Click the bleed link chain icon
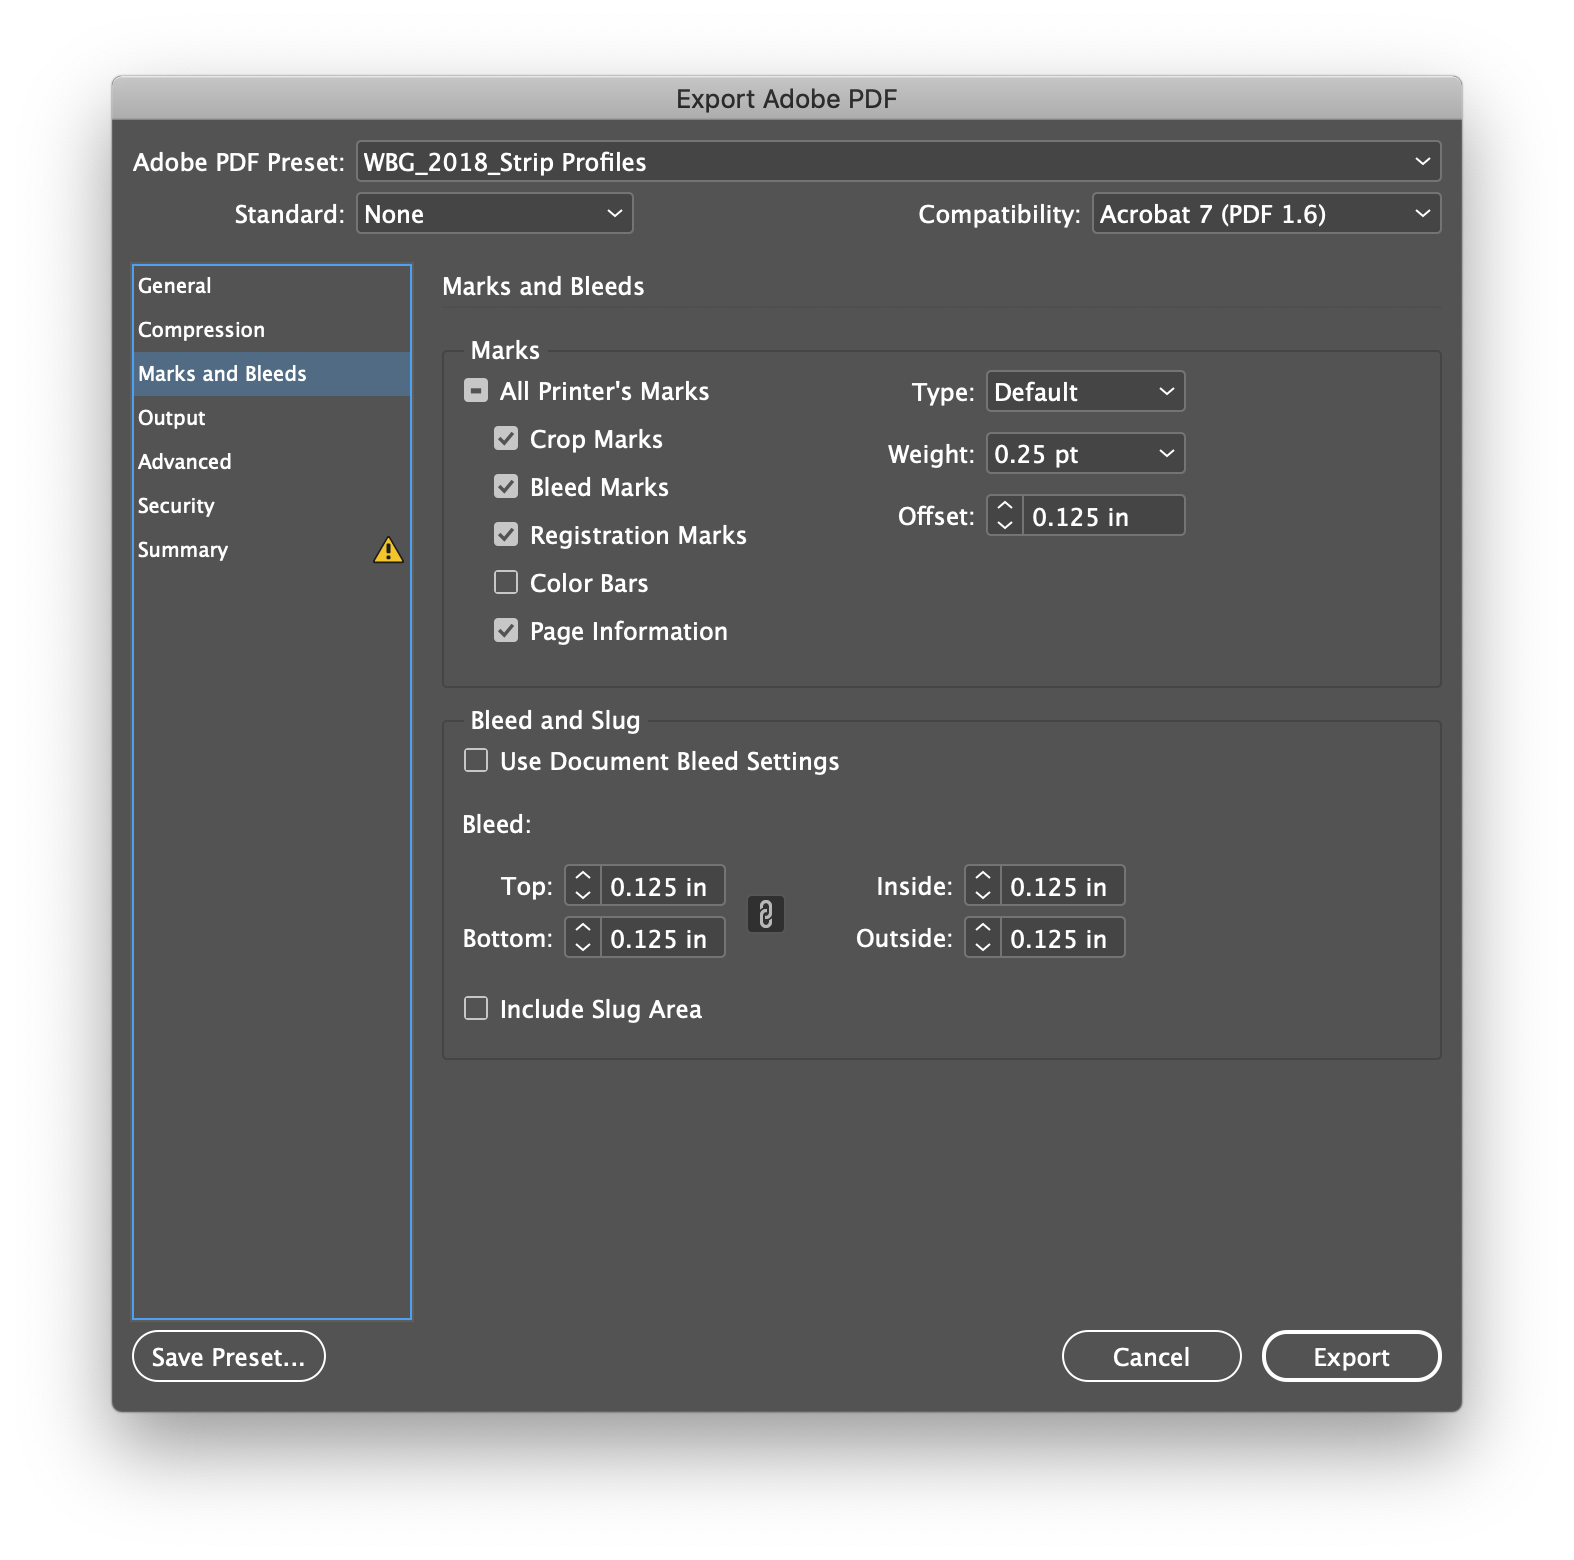Screen dimensions: 1574x1560 [x=766, y=913]
